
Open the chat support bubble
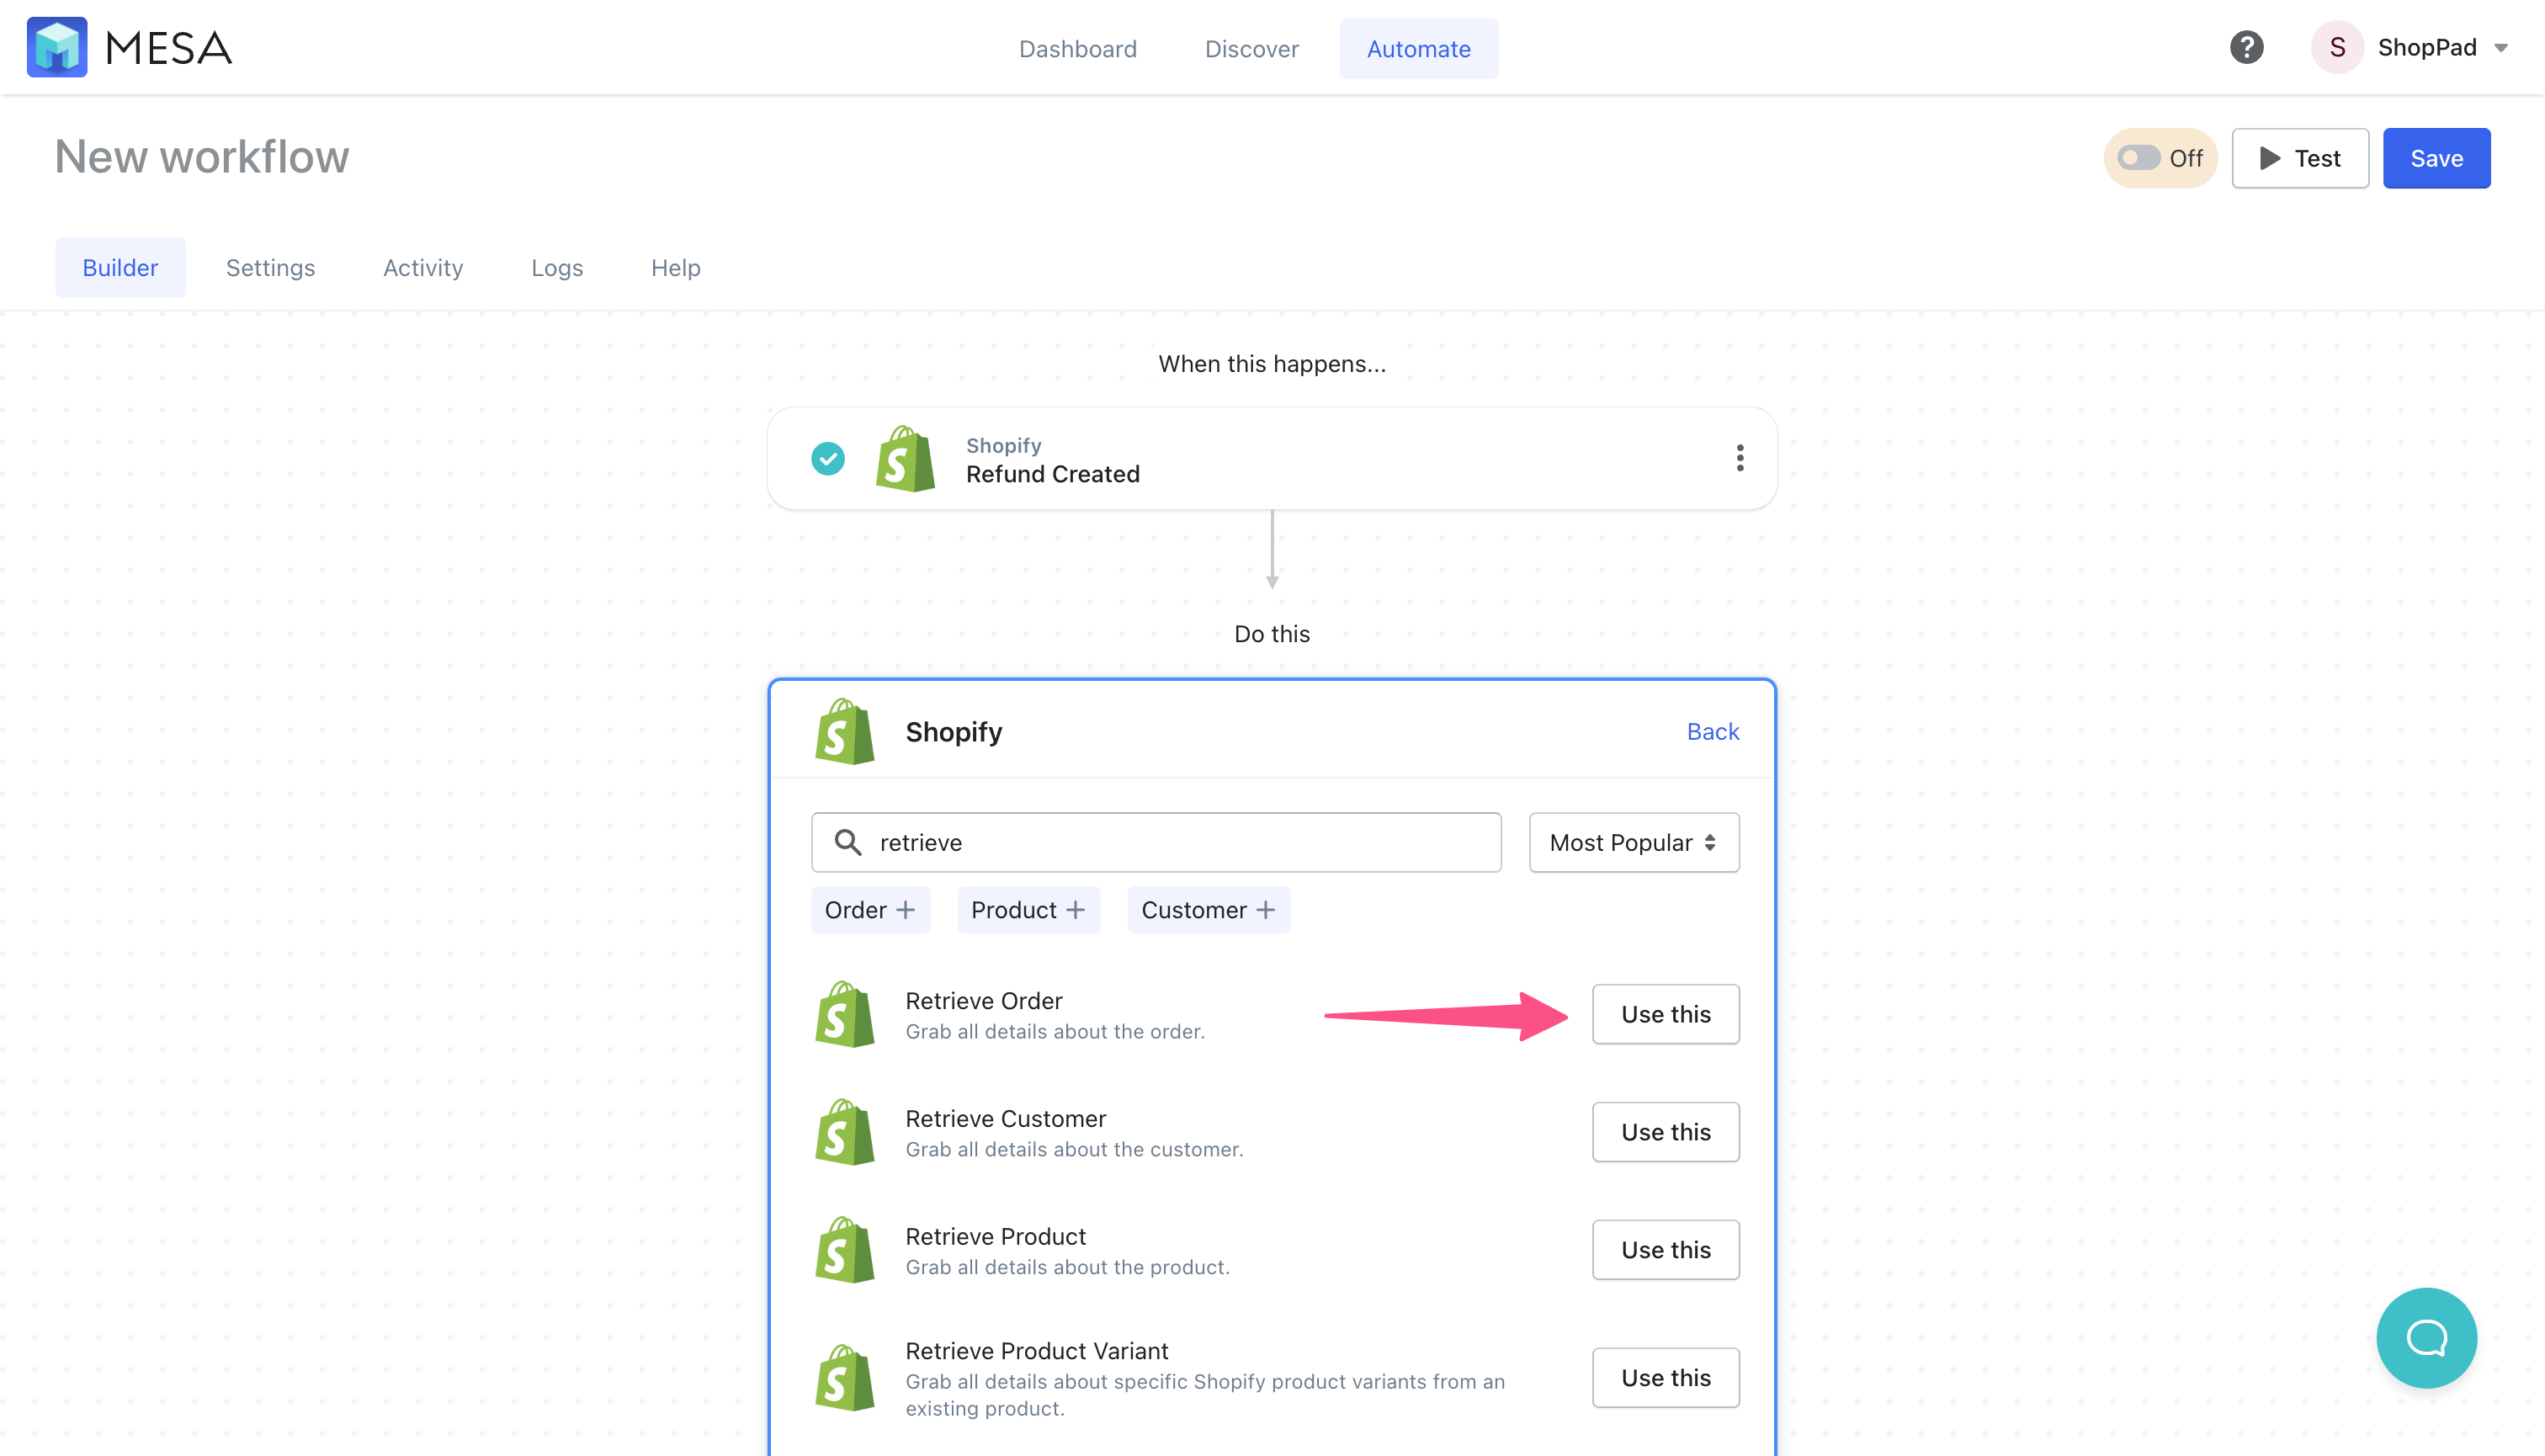coord(2426,1337)
